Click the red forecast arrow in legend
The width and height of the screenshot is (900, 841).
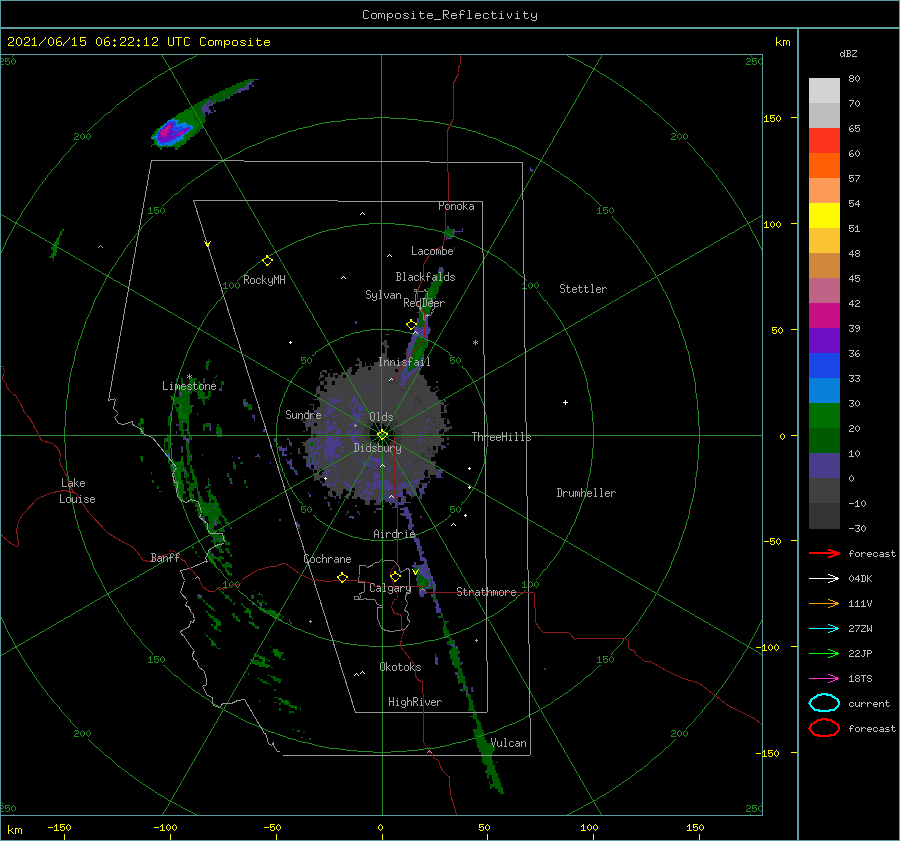[824, 553]
